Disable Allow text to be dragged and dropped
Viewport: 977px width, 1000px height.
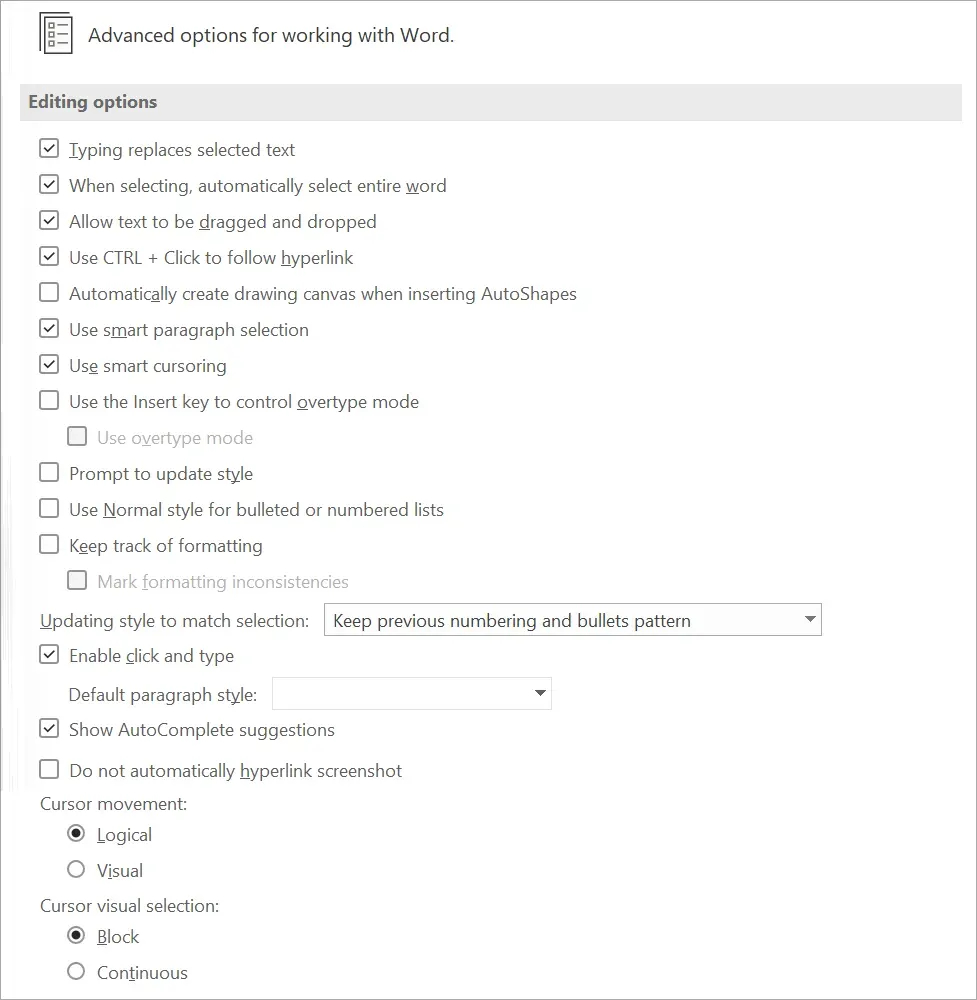point(49,221)
